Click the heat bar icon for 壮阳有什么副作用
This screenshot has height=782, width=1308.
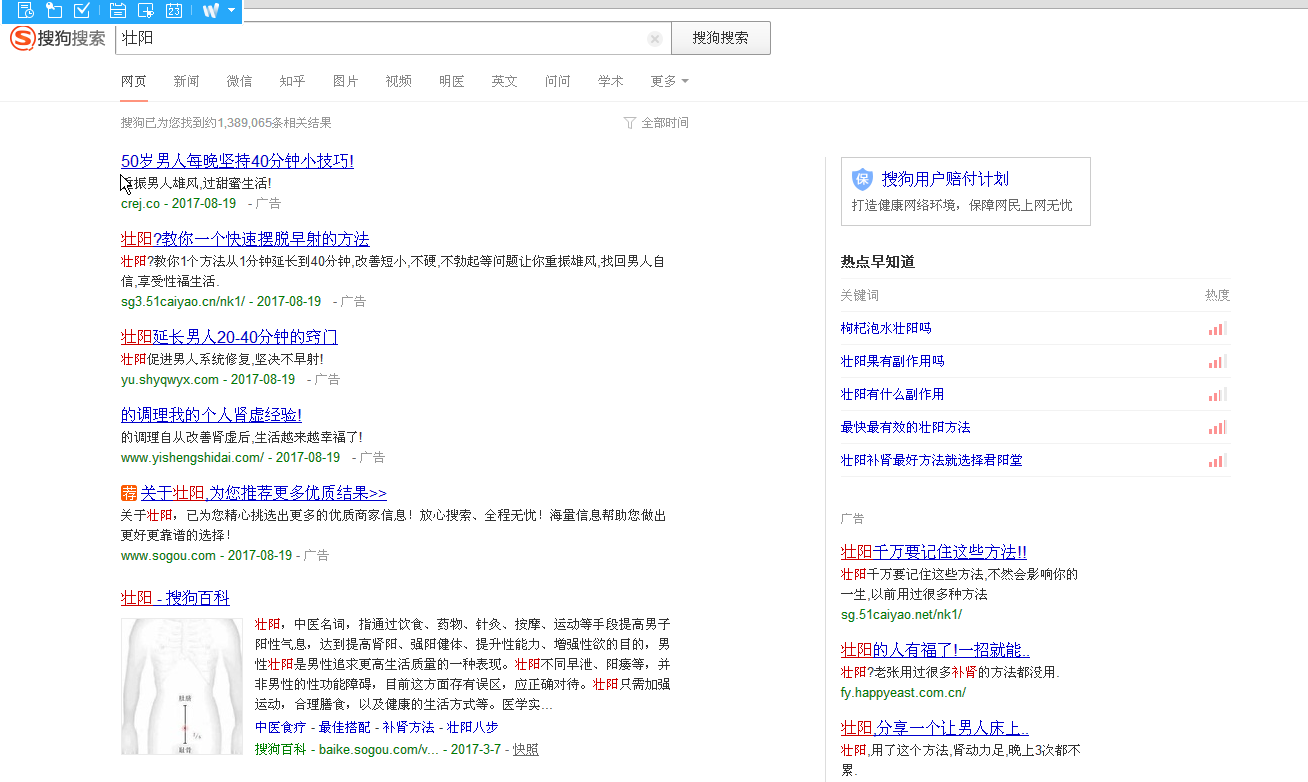coord(1217,394)
